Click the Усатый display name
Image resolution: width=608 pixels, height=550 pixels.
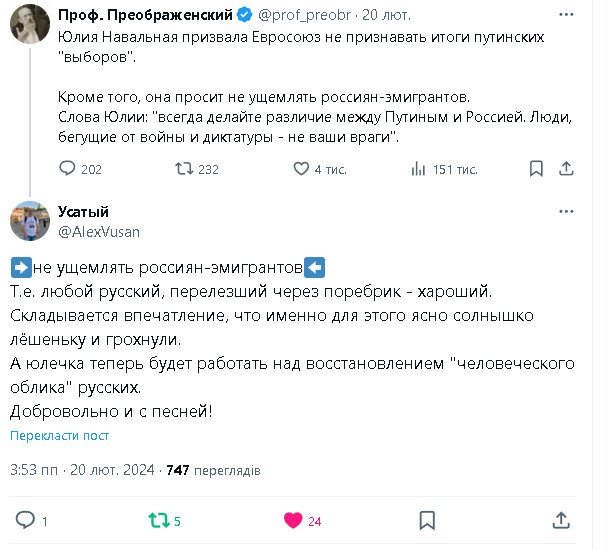tap(84, 211)
